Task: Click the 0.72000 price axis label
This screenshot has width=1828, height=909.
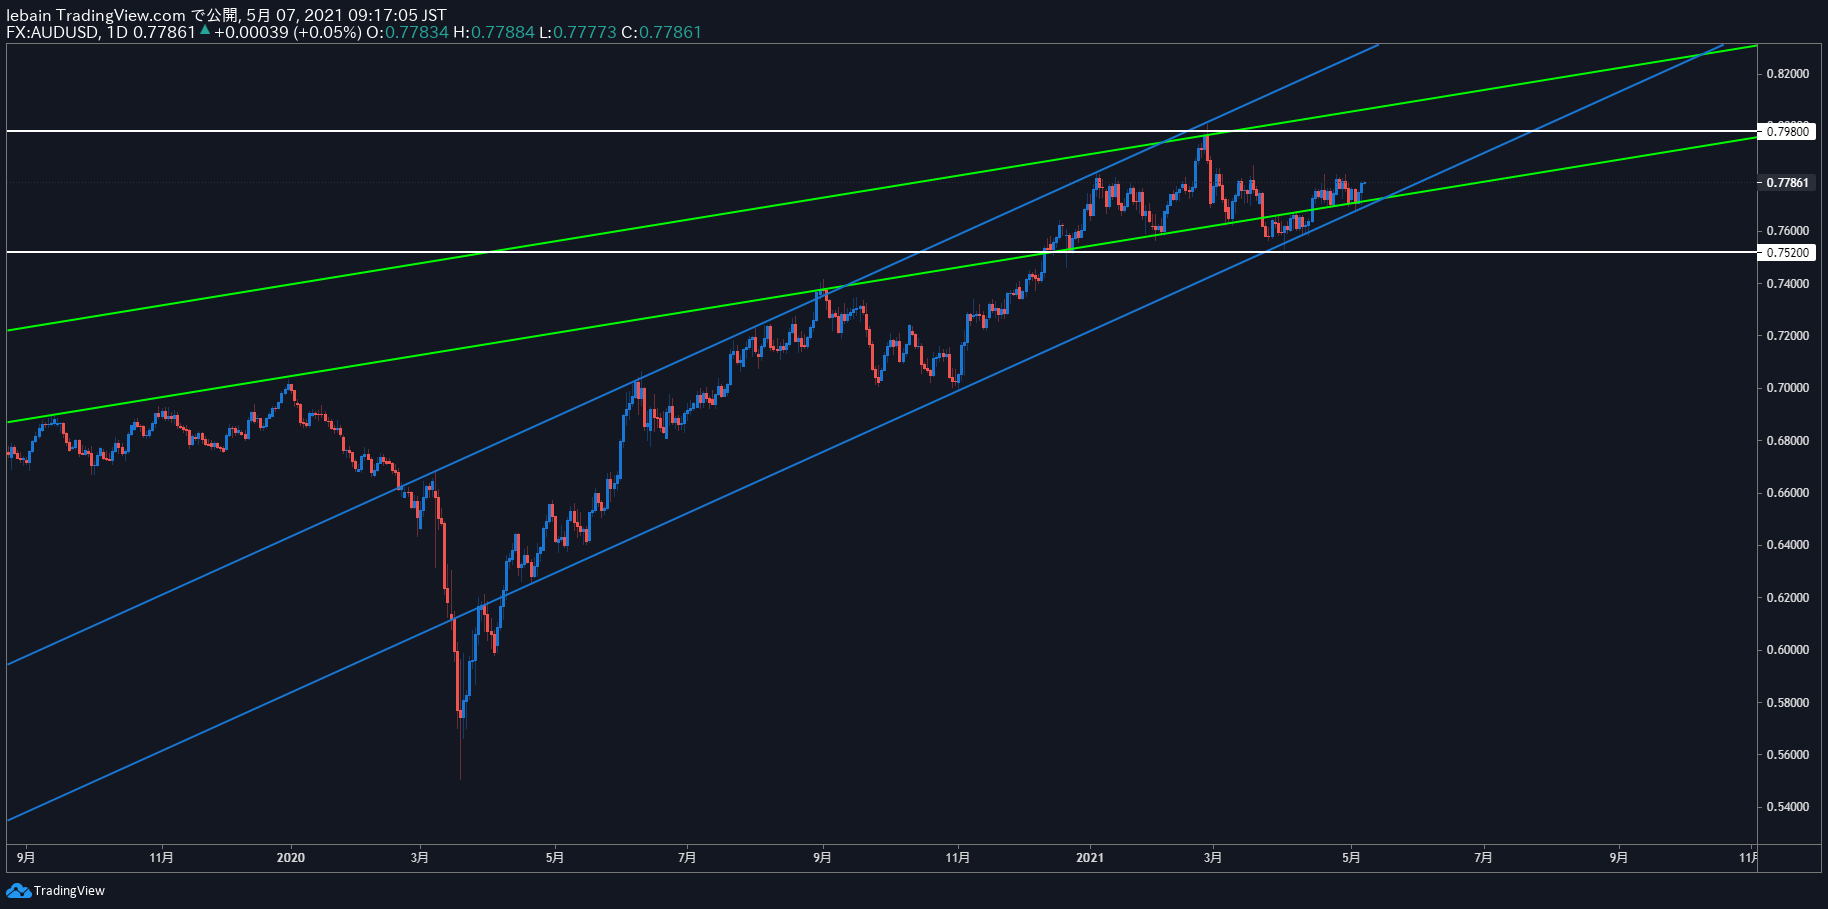Action: click(x=1788, y=336)
